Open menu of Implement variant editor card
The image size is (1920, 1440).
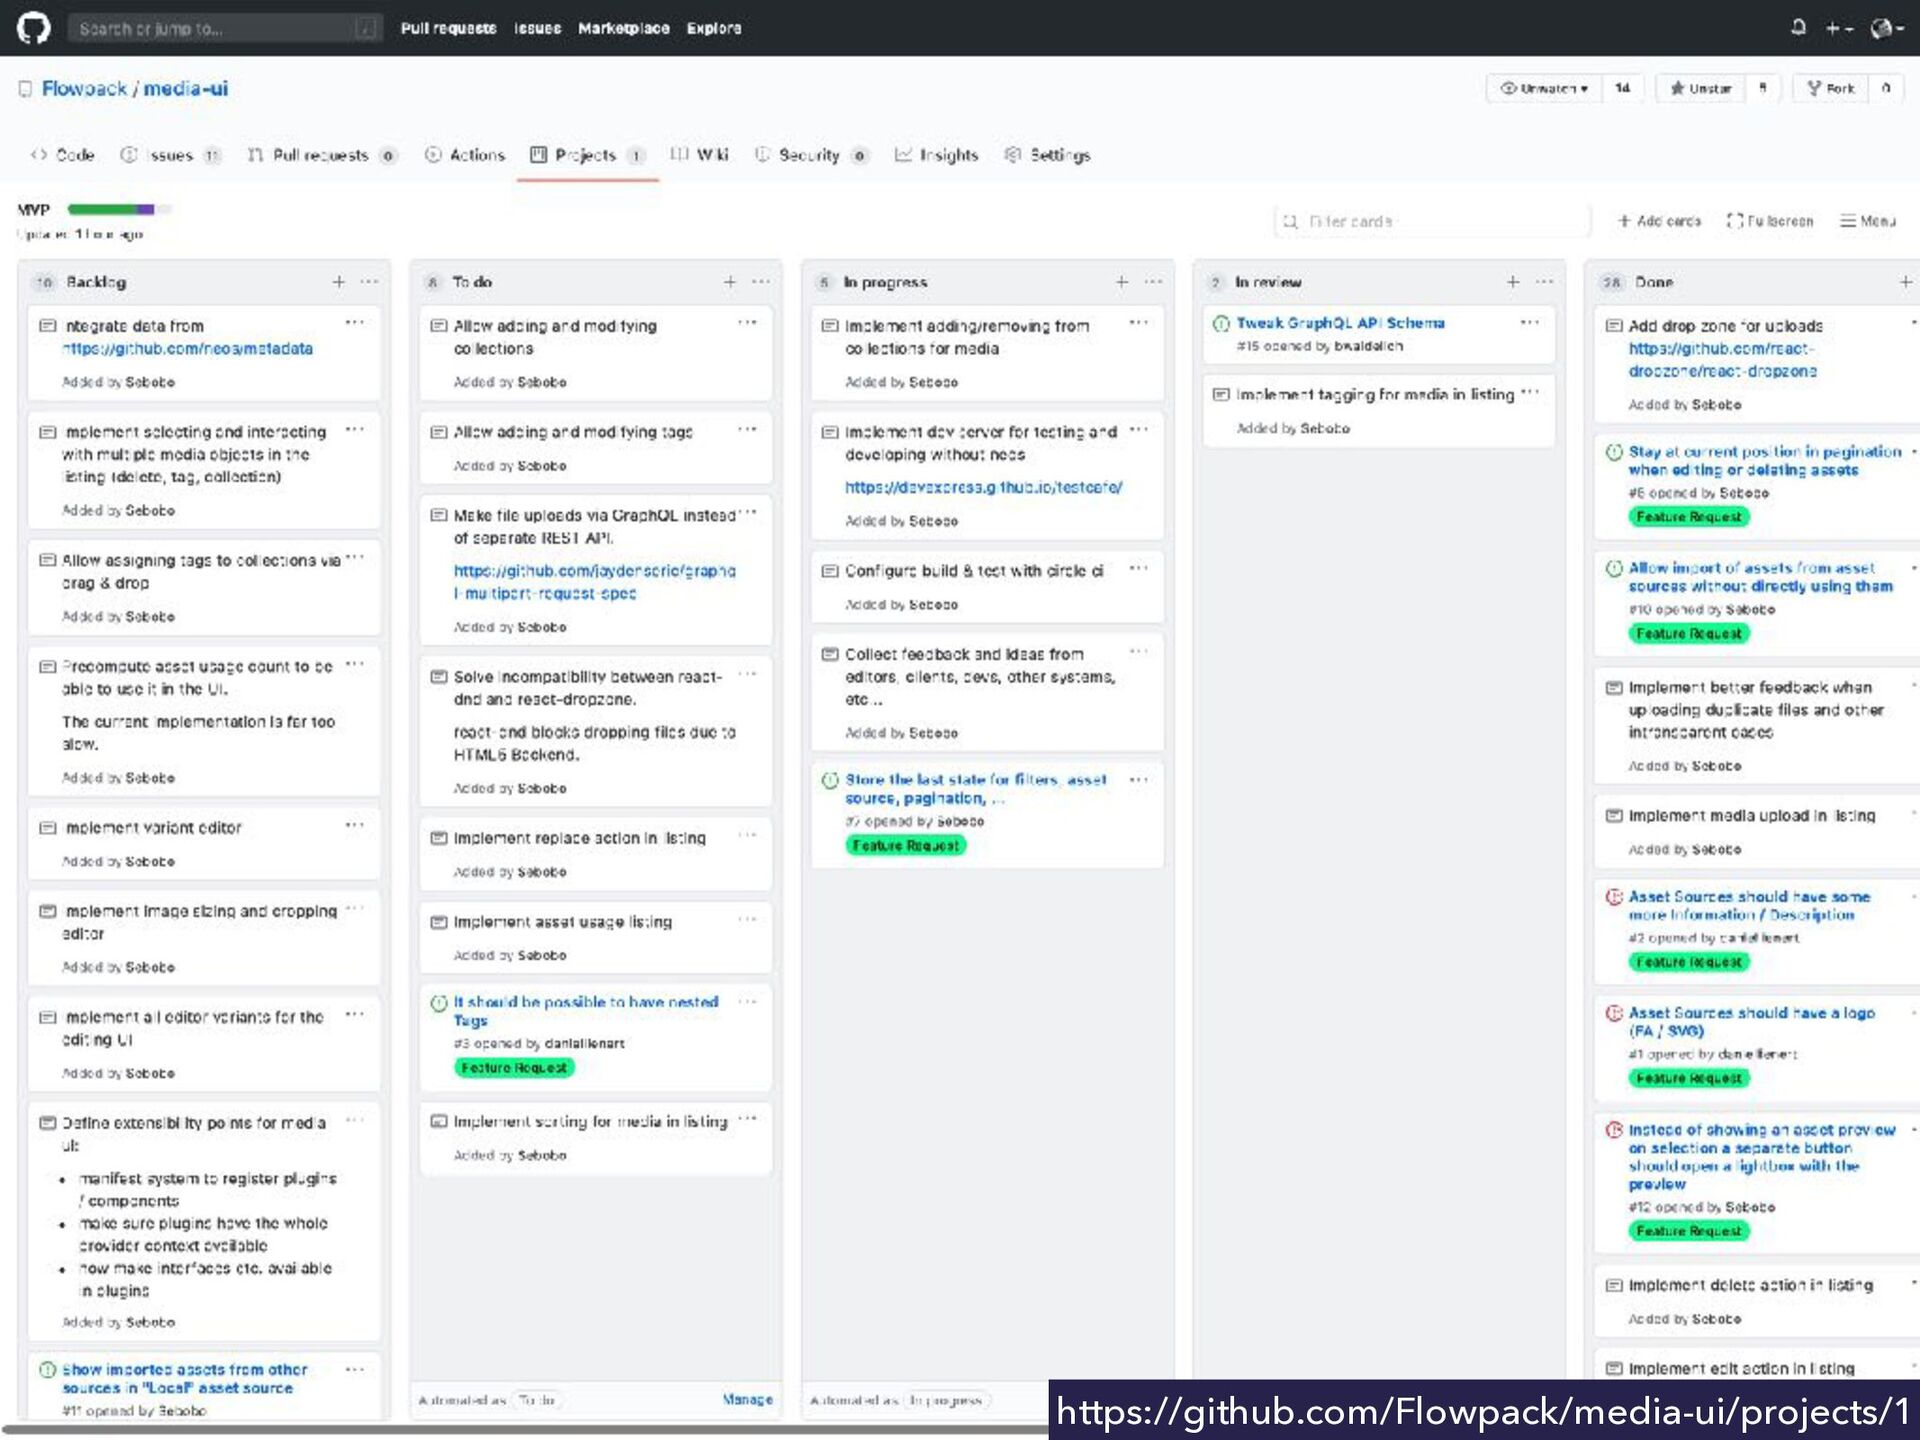tap(354, 825)
